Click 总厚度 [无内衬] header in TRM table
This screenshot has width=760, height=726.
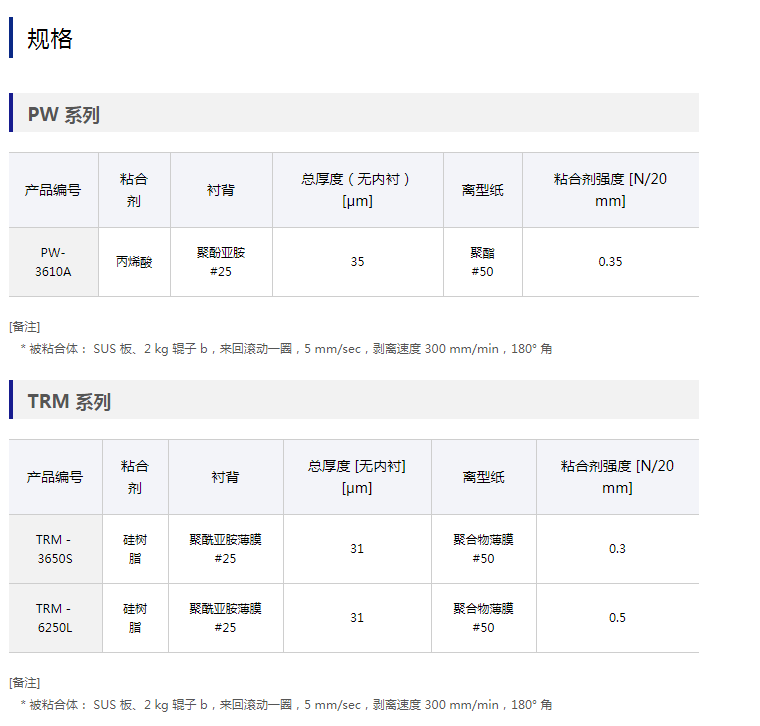pyautogui.click(x=357, y=477)
